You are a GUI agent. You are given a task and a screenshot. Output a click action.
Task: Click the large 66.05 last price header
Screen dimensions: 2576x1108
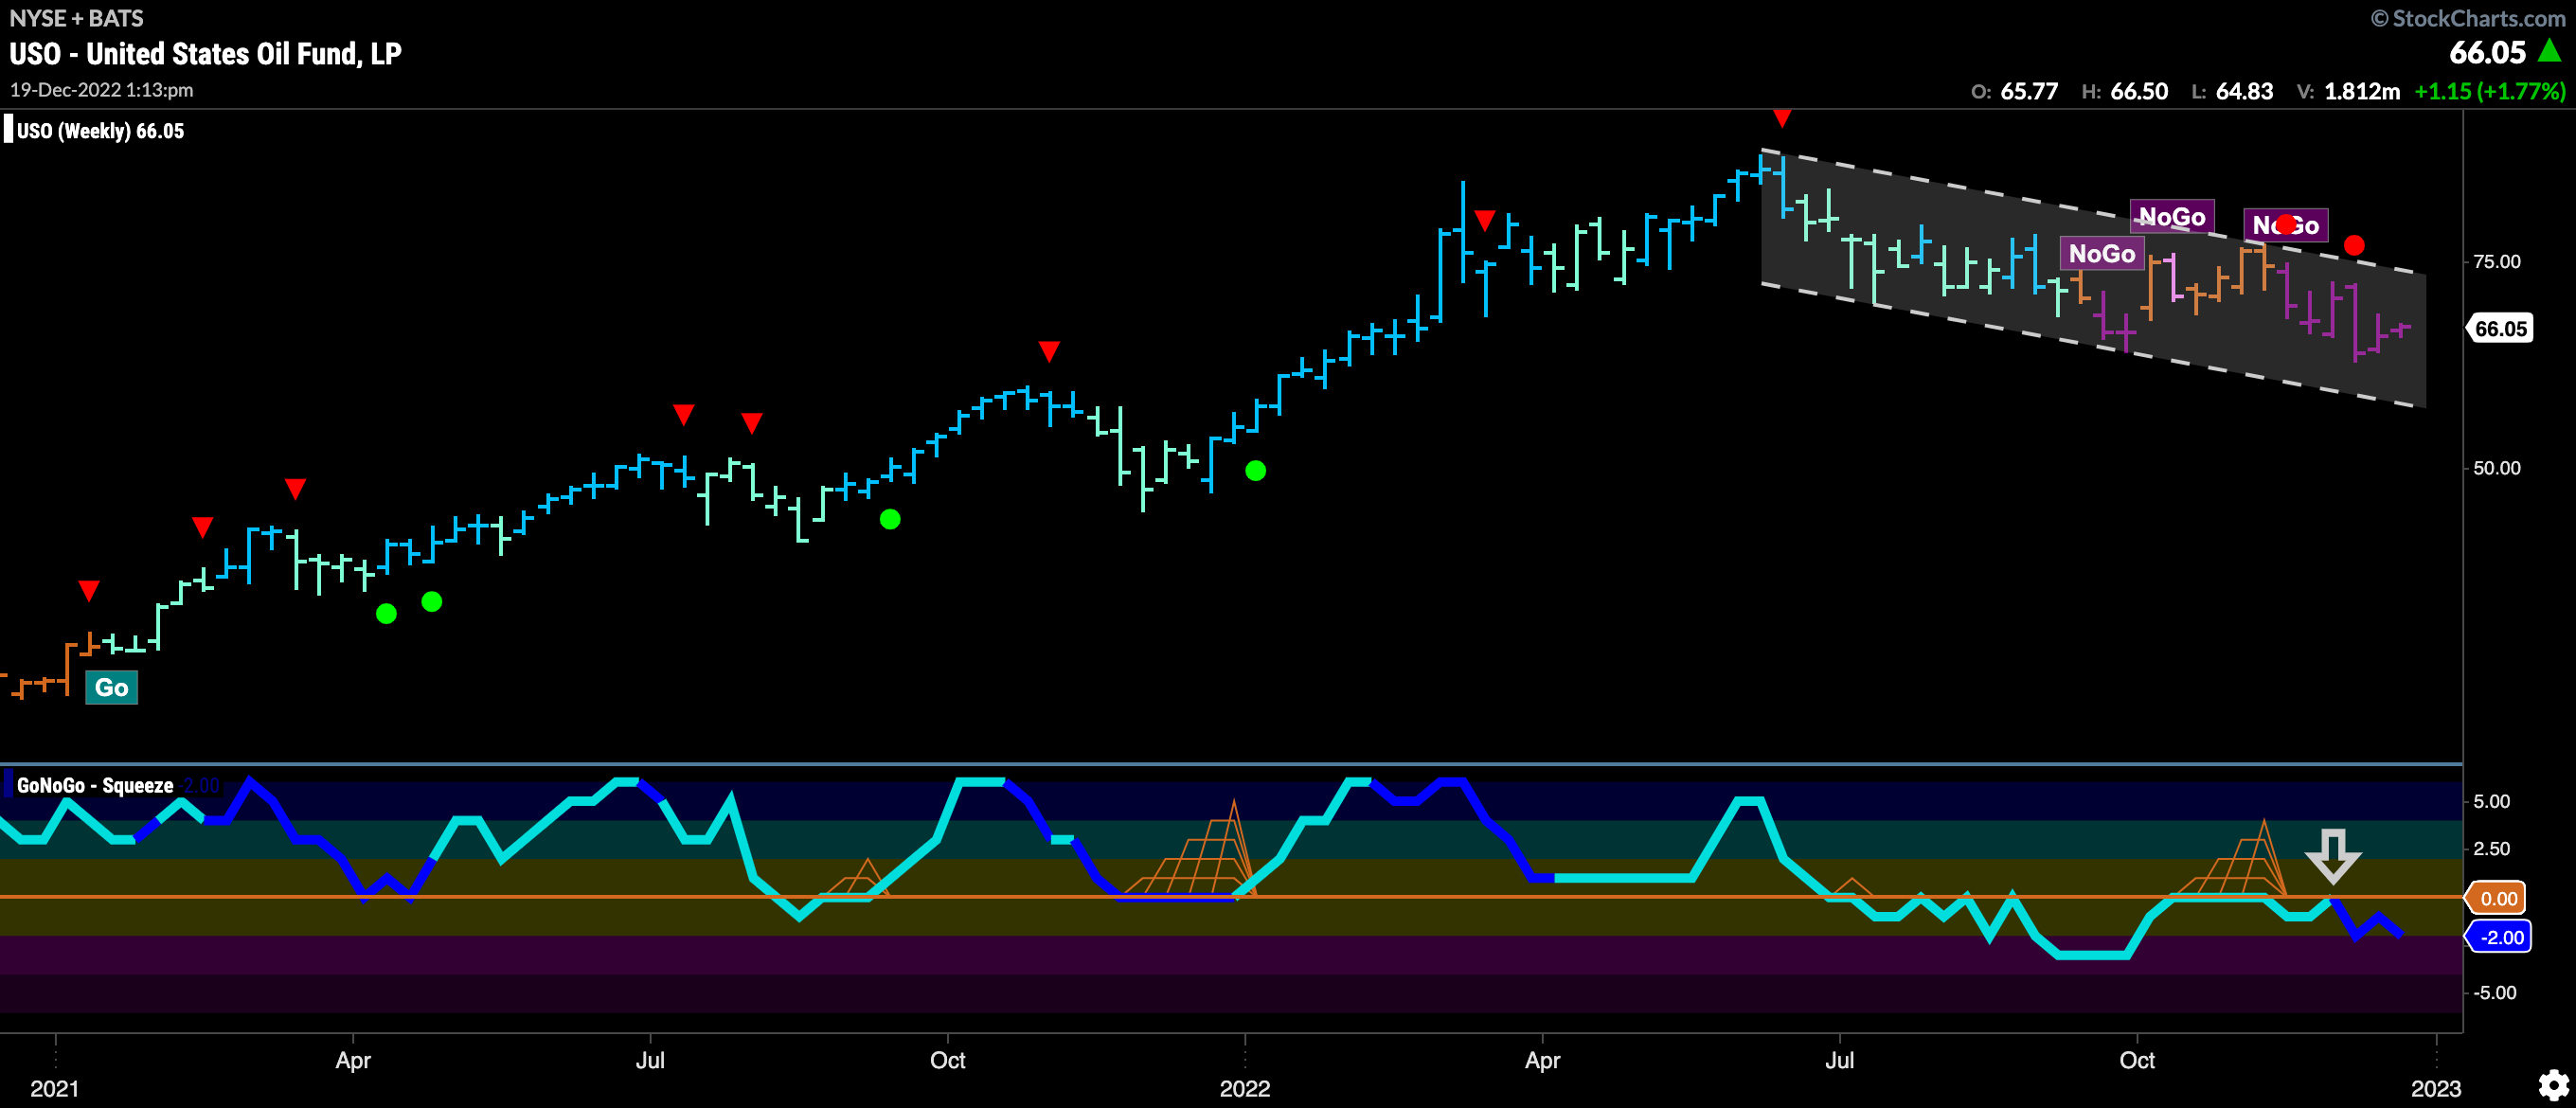(x=2487, y=52)
